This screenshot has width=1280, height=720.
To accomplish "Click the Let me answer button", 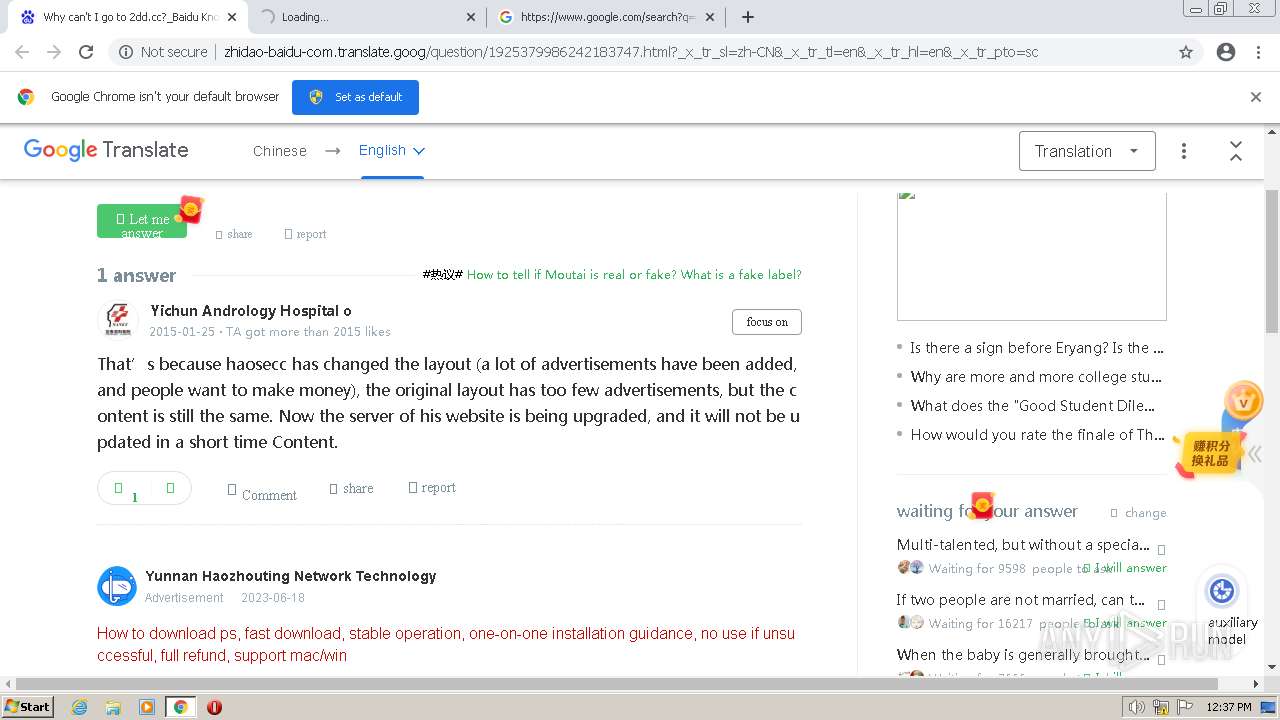I will (142, 221).
